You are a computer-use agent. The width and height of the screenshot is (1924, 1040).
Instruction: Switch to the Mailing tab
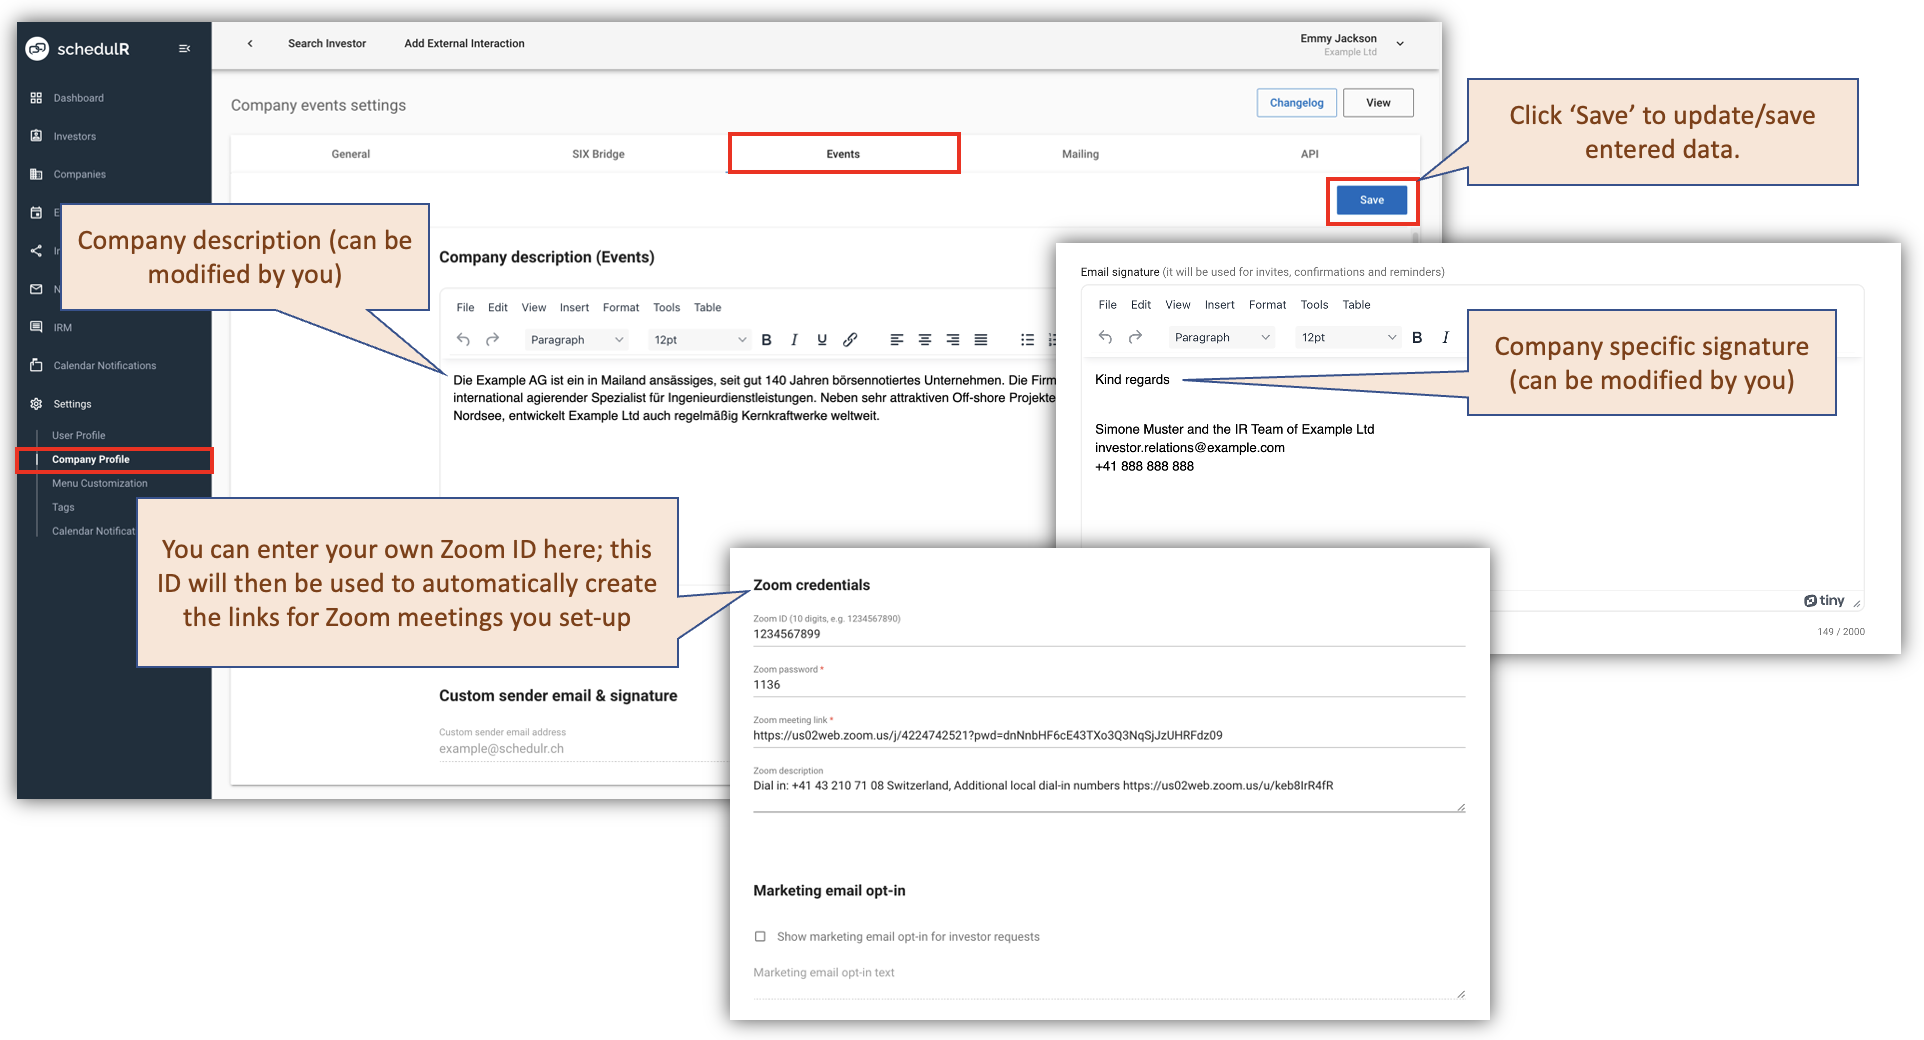pos(1079,153)
